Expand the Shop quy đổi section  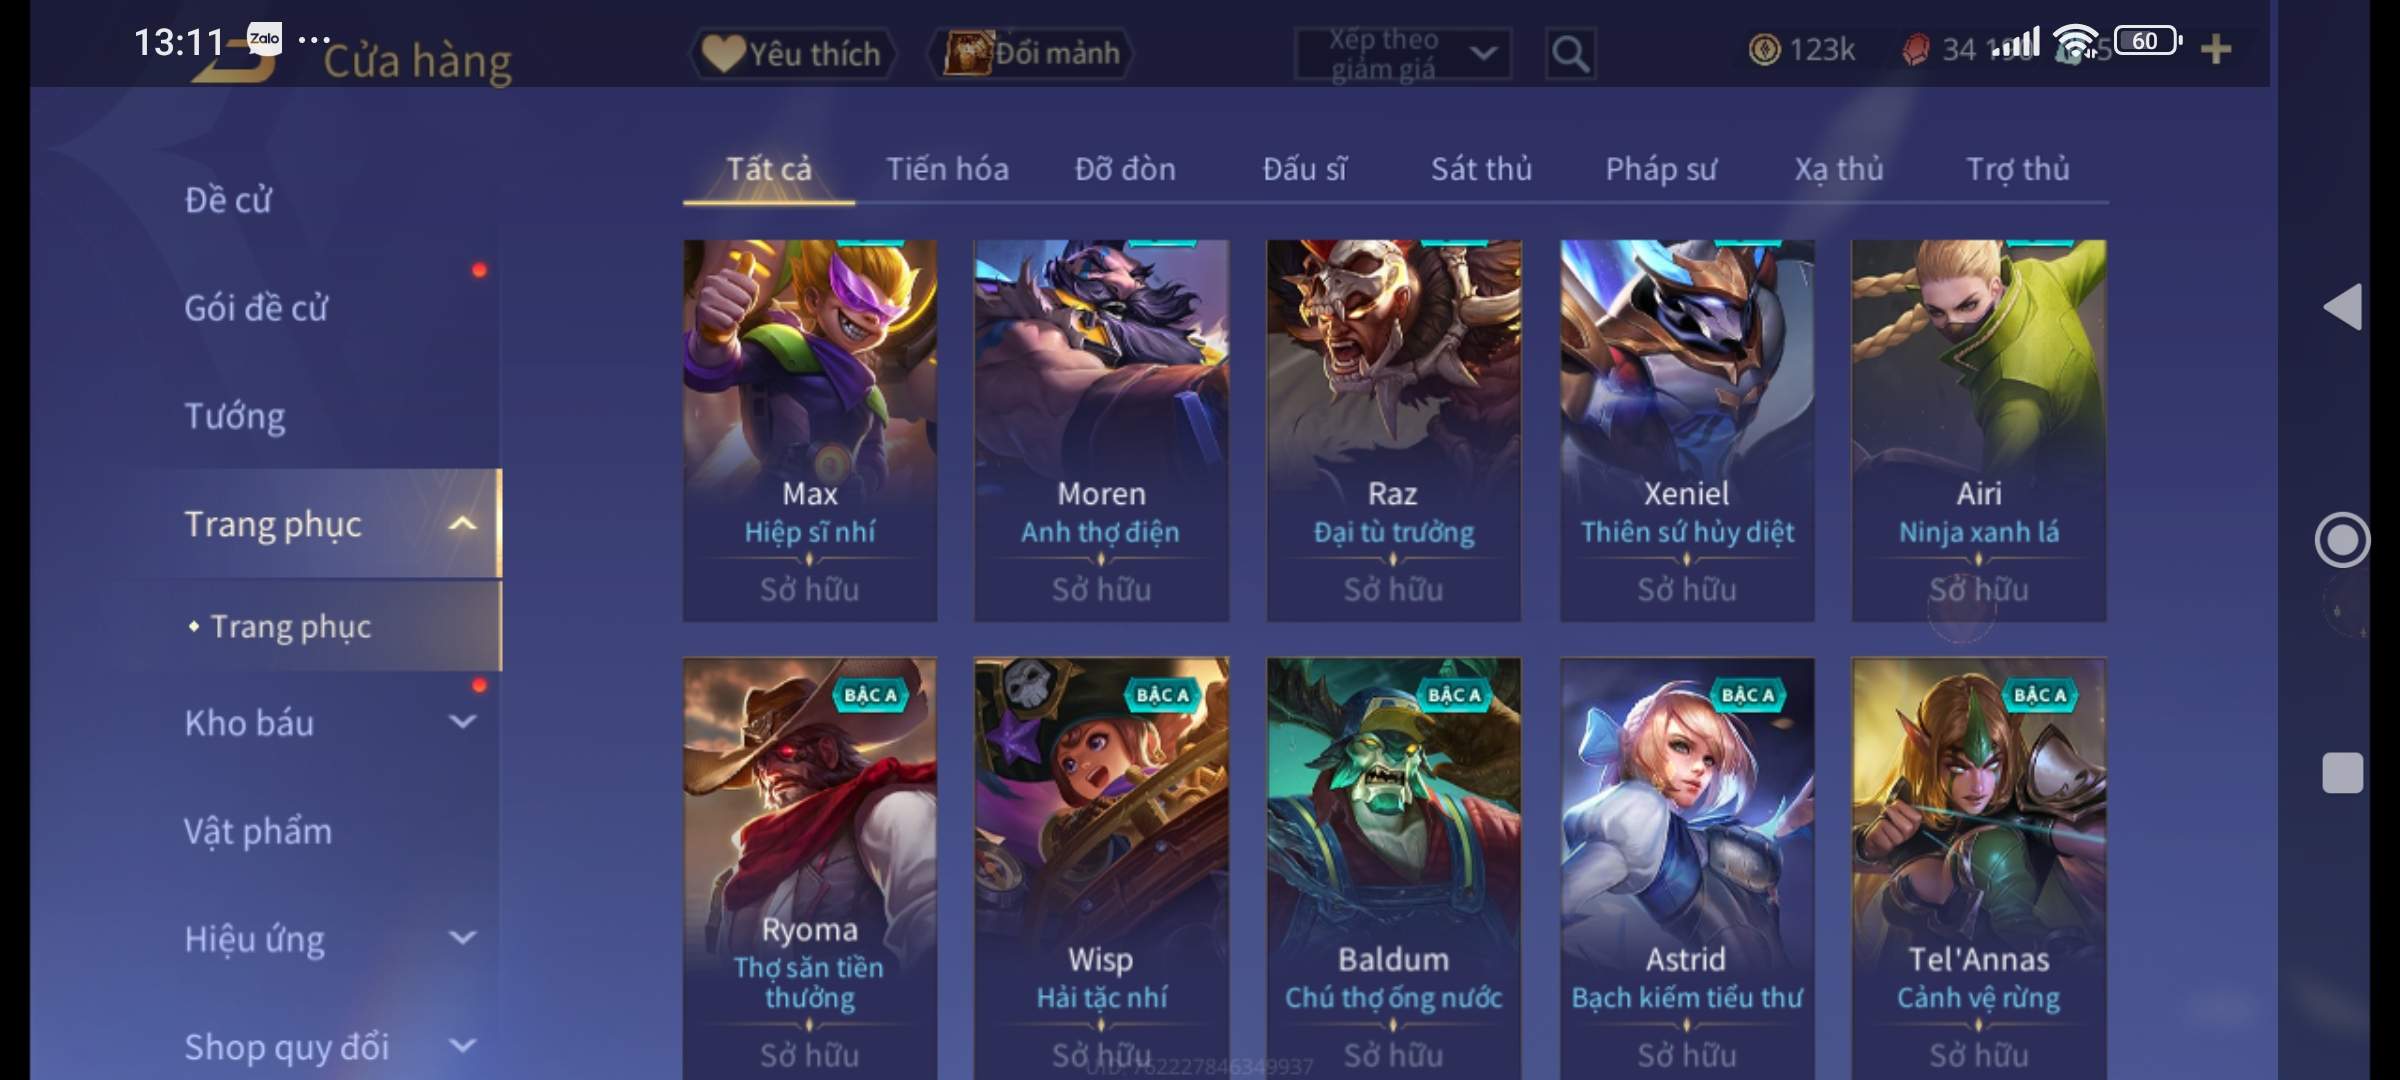click(462, 1046)
